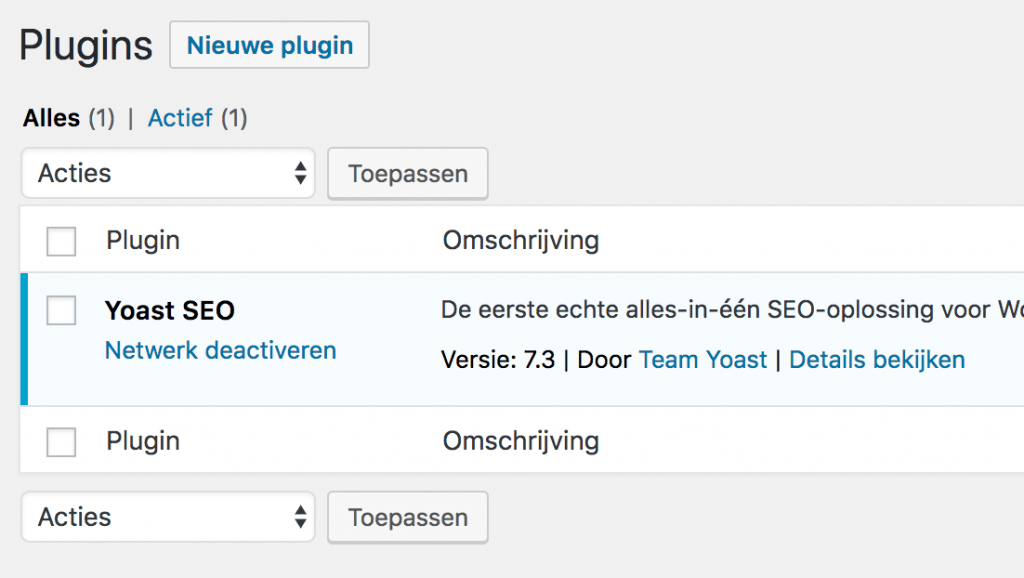Image resolution: width=1024 pixels, height=578 pixels.
Task: Click the Nieuwe plugin button
Action: 269,45
